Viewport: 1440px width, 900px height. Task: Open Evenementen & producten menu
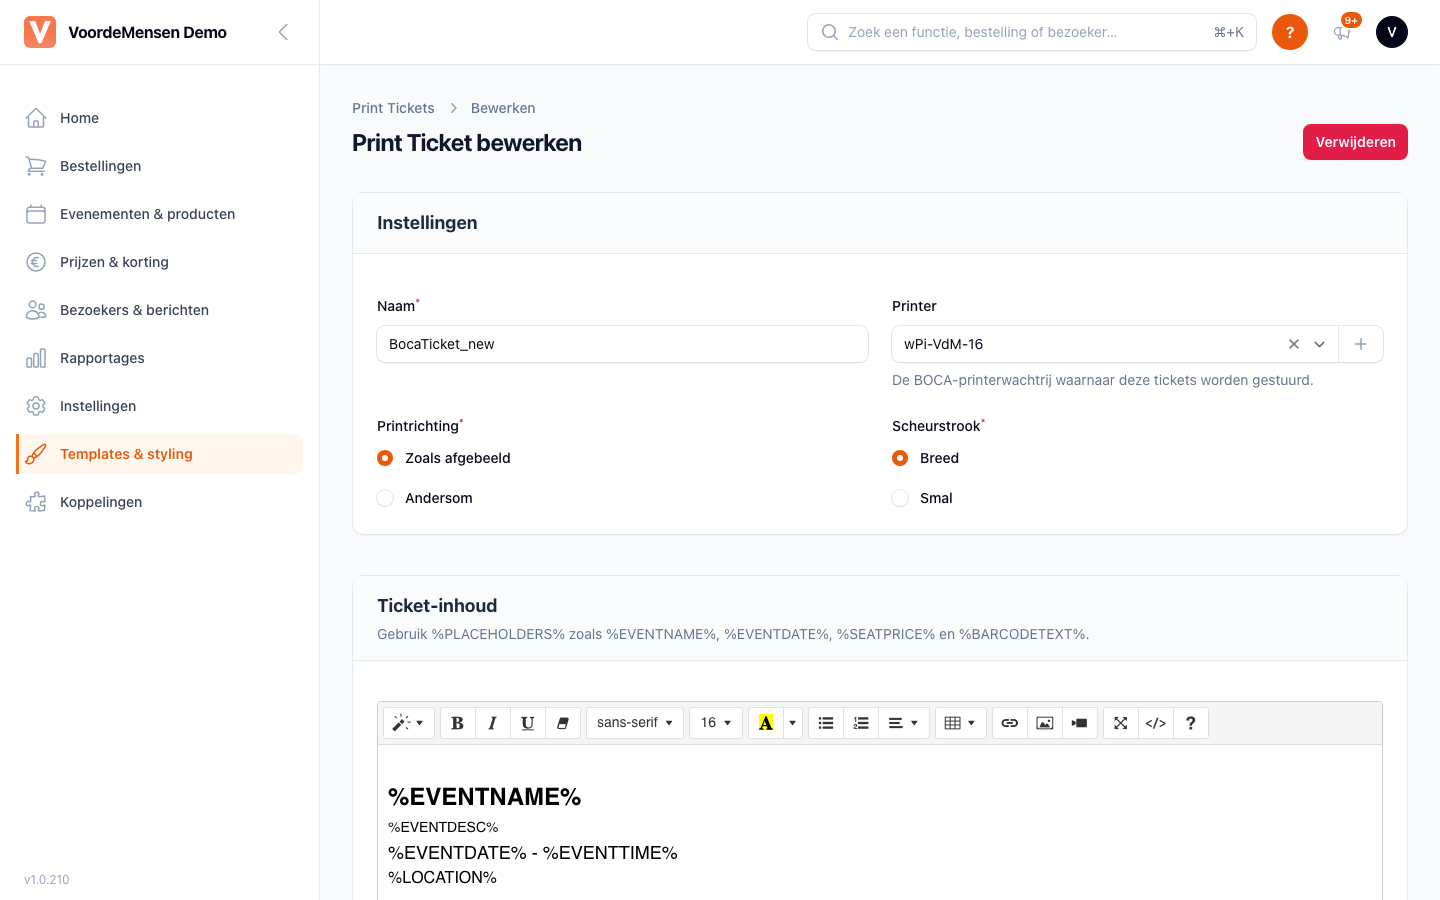[160, 214]
